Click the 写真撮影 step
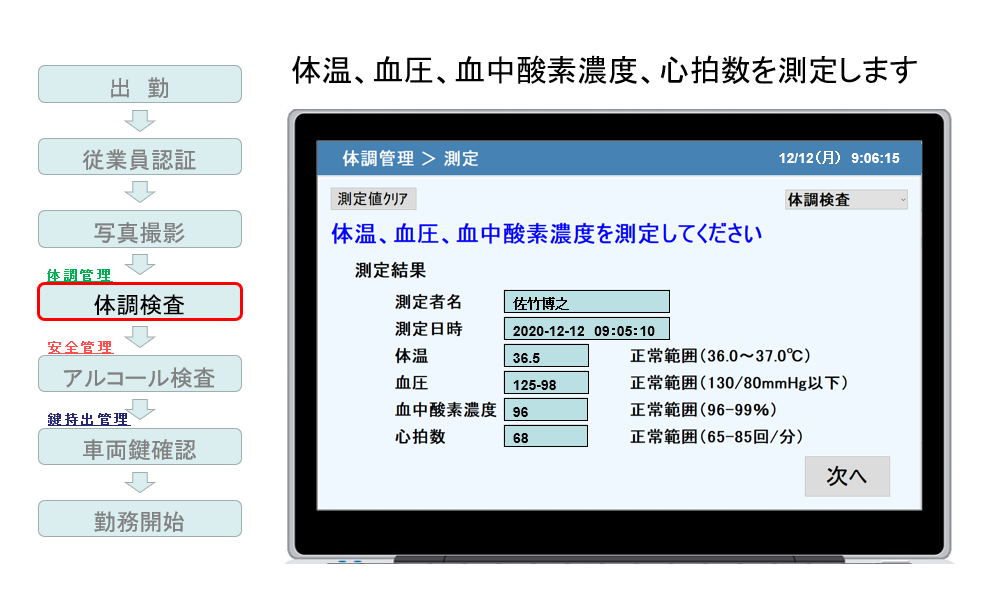 tap(139, 229)
